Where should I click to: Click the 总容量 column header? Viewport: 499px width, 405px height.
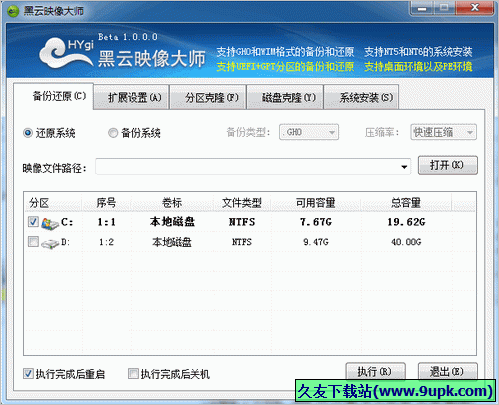coord(406,202)
